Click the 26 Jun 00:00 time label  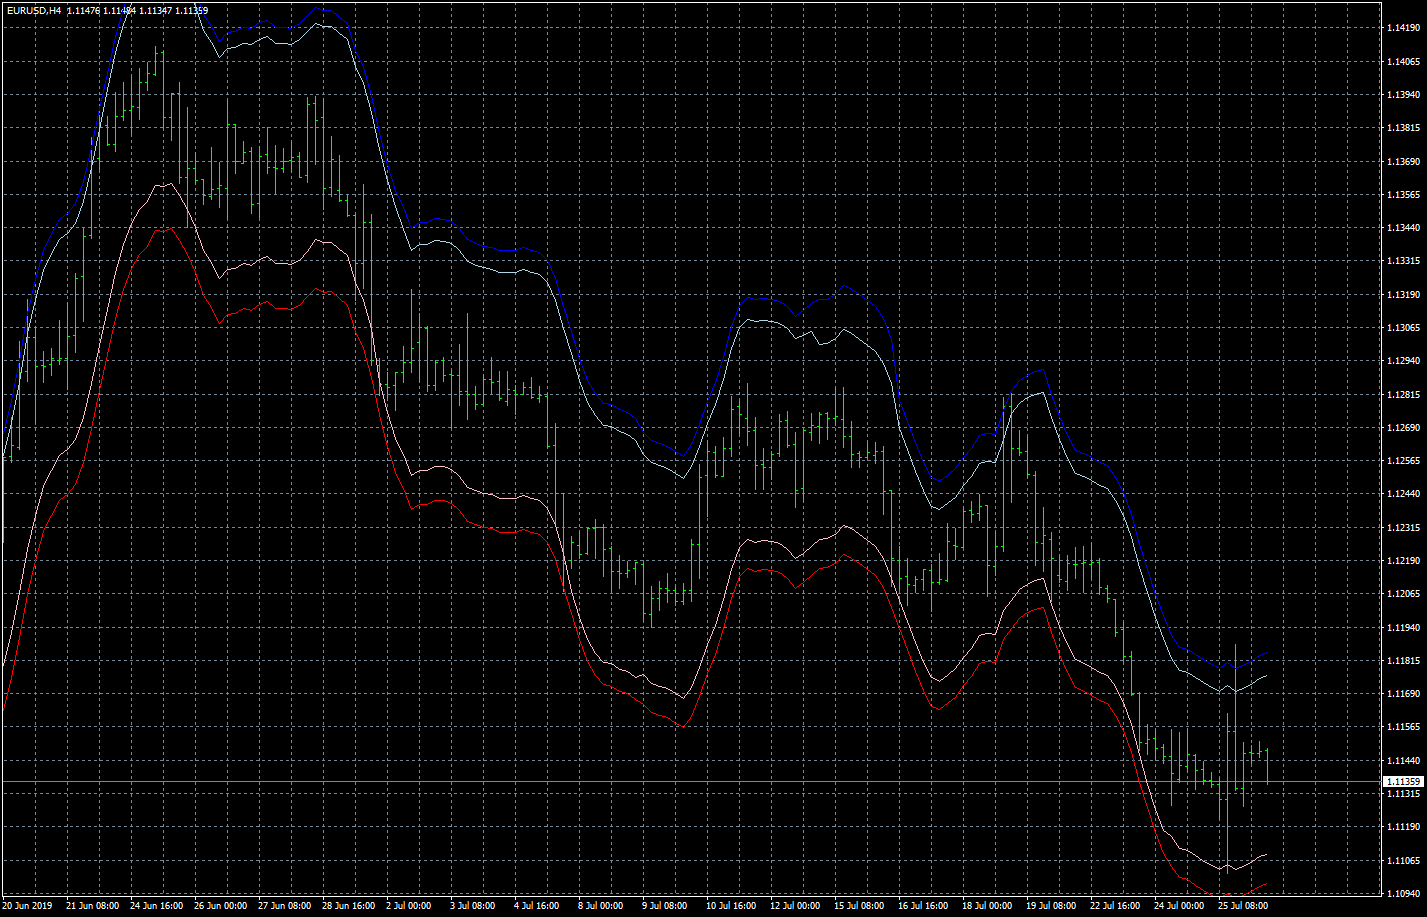click(x=220, y=906)
